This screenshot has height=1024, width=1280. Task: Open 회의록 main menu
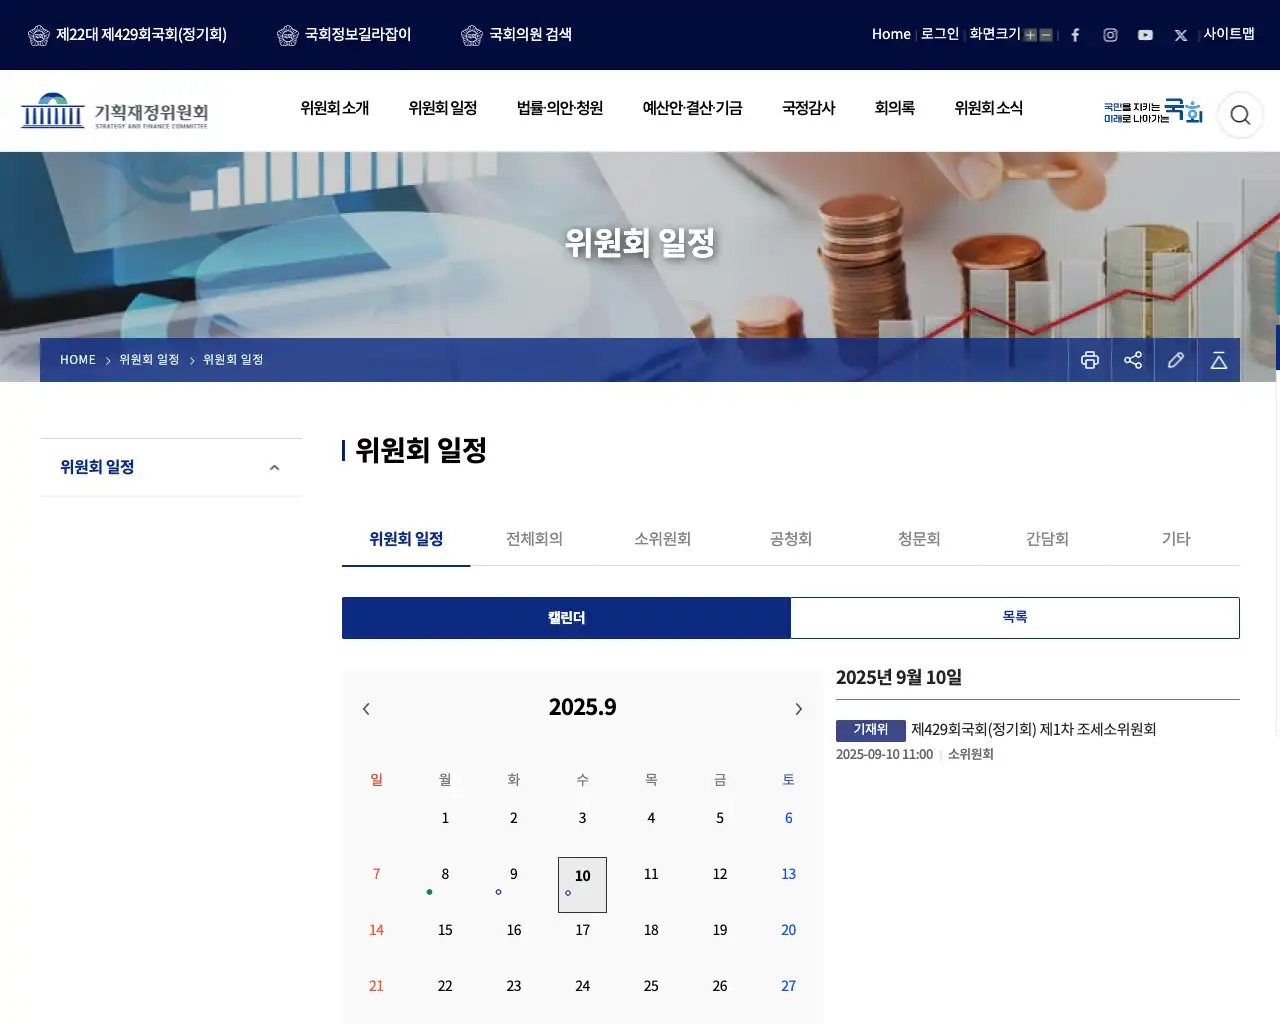894,108
